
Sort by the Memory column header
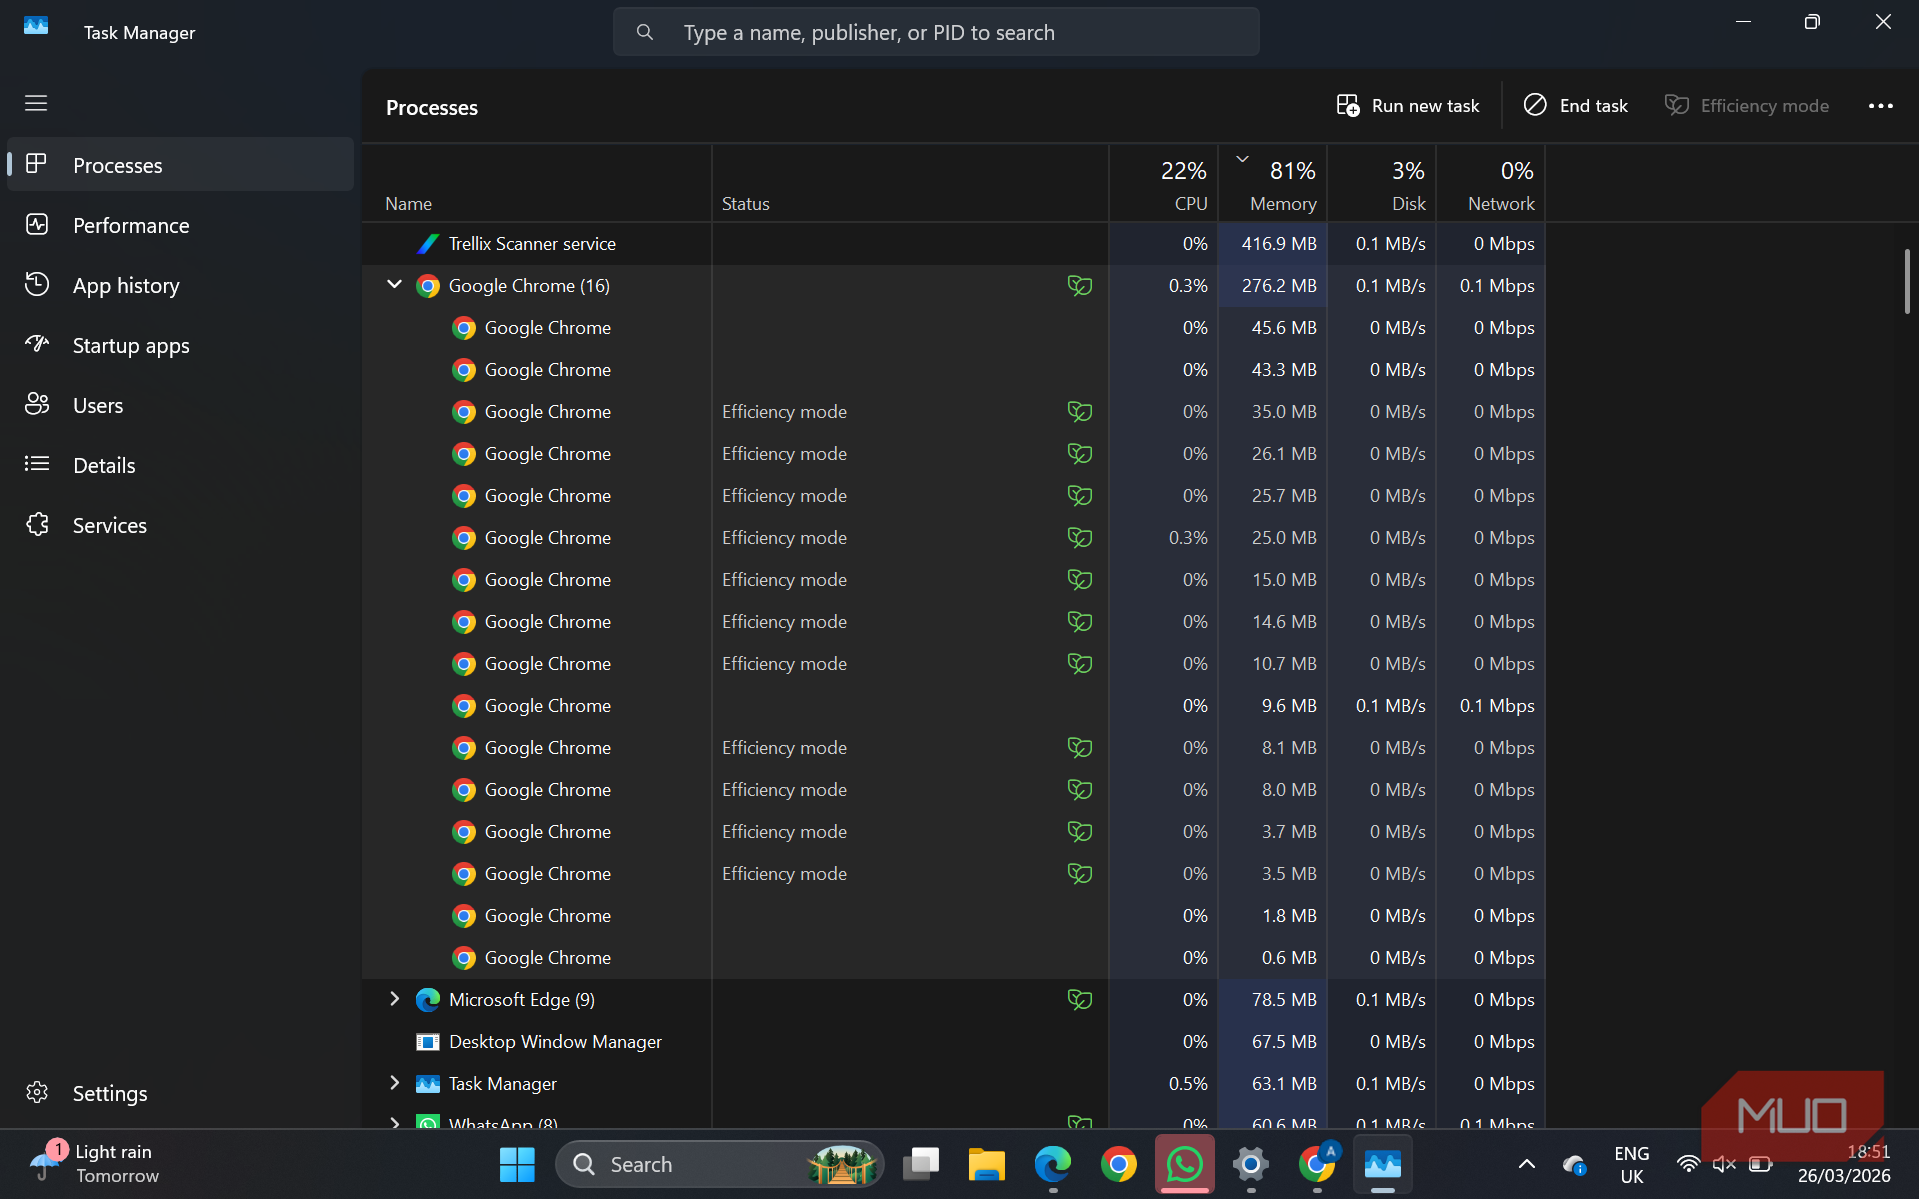(x=1273, y=184)
